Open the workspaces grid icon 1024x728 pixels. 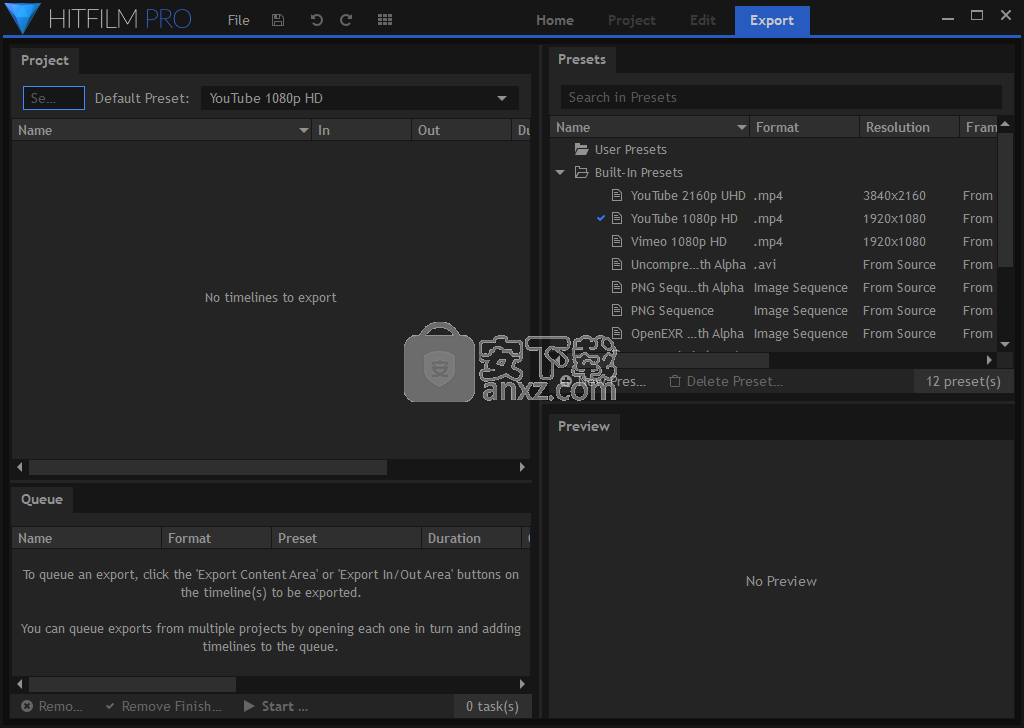385,20
